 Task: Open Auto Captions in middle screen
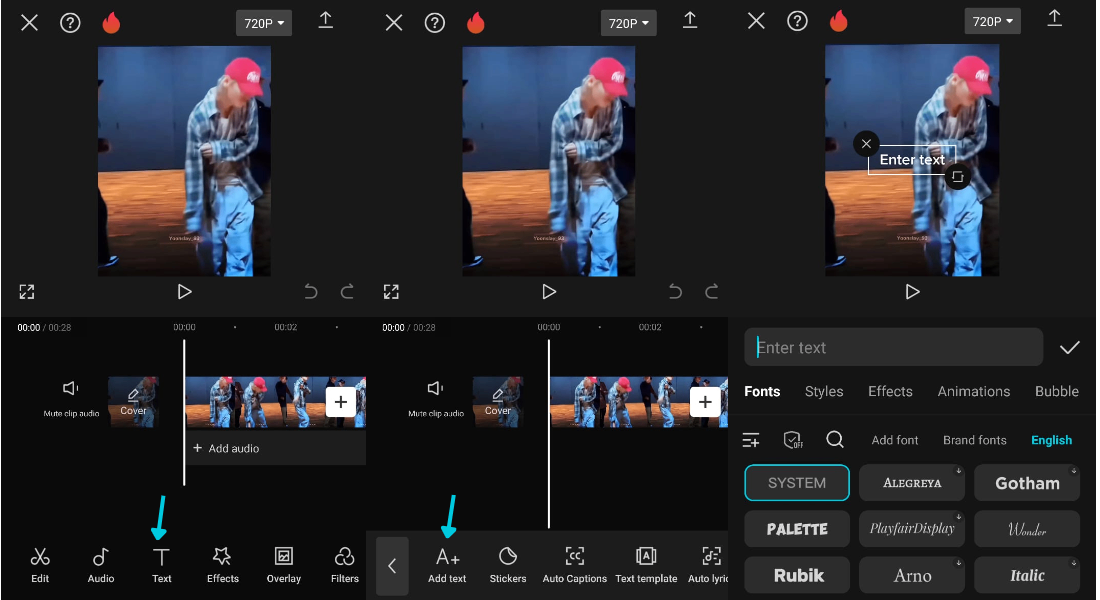coord(575,565)
